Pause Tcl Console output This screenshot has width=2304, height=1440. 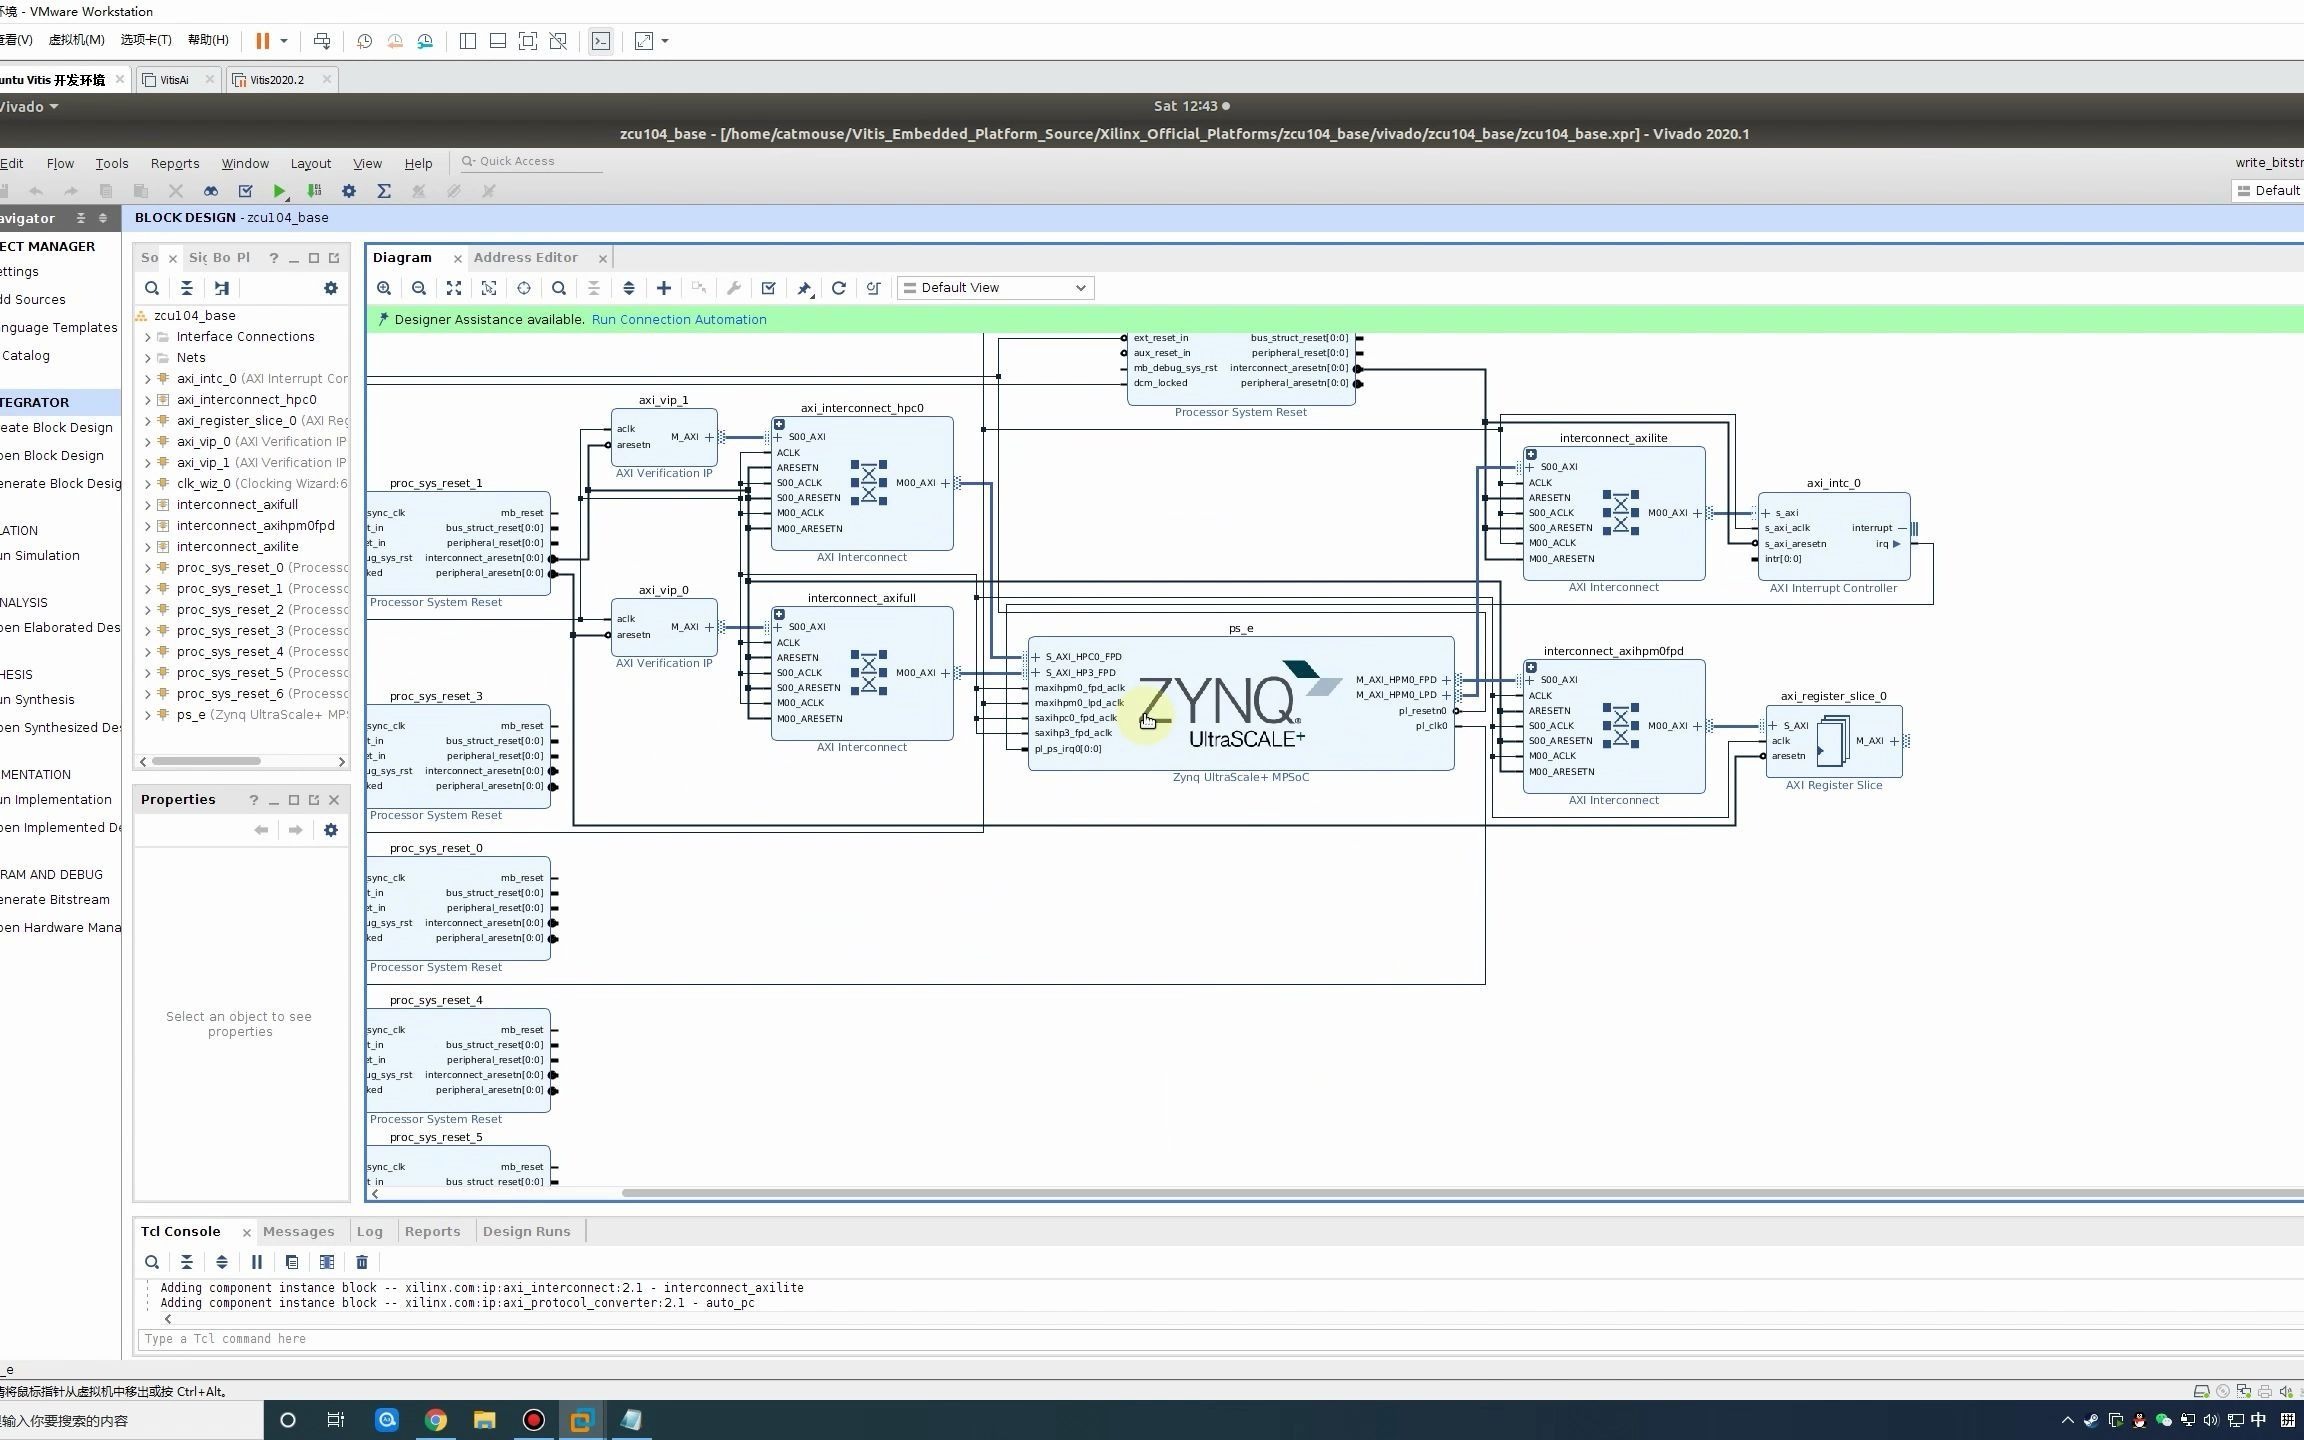tap(257, 1262)
